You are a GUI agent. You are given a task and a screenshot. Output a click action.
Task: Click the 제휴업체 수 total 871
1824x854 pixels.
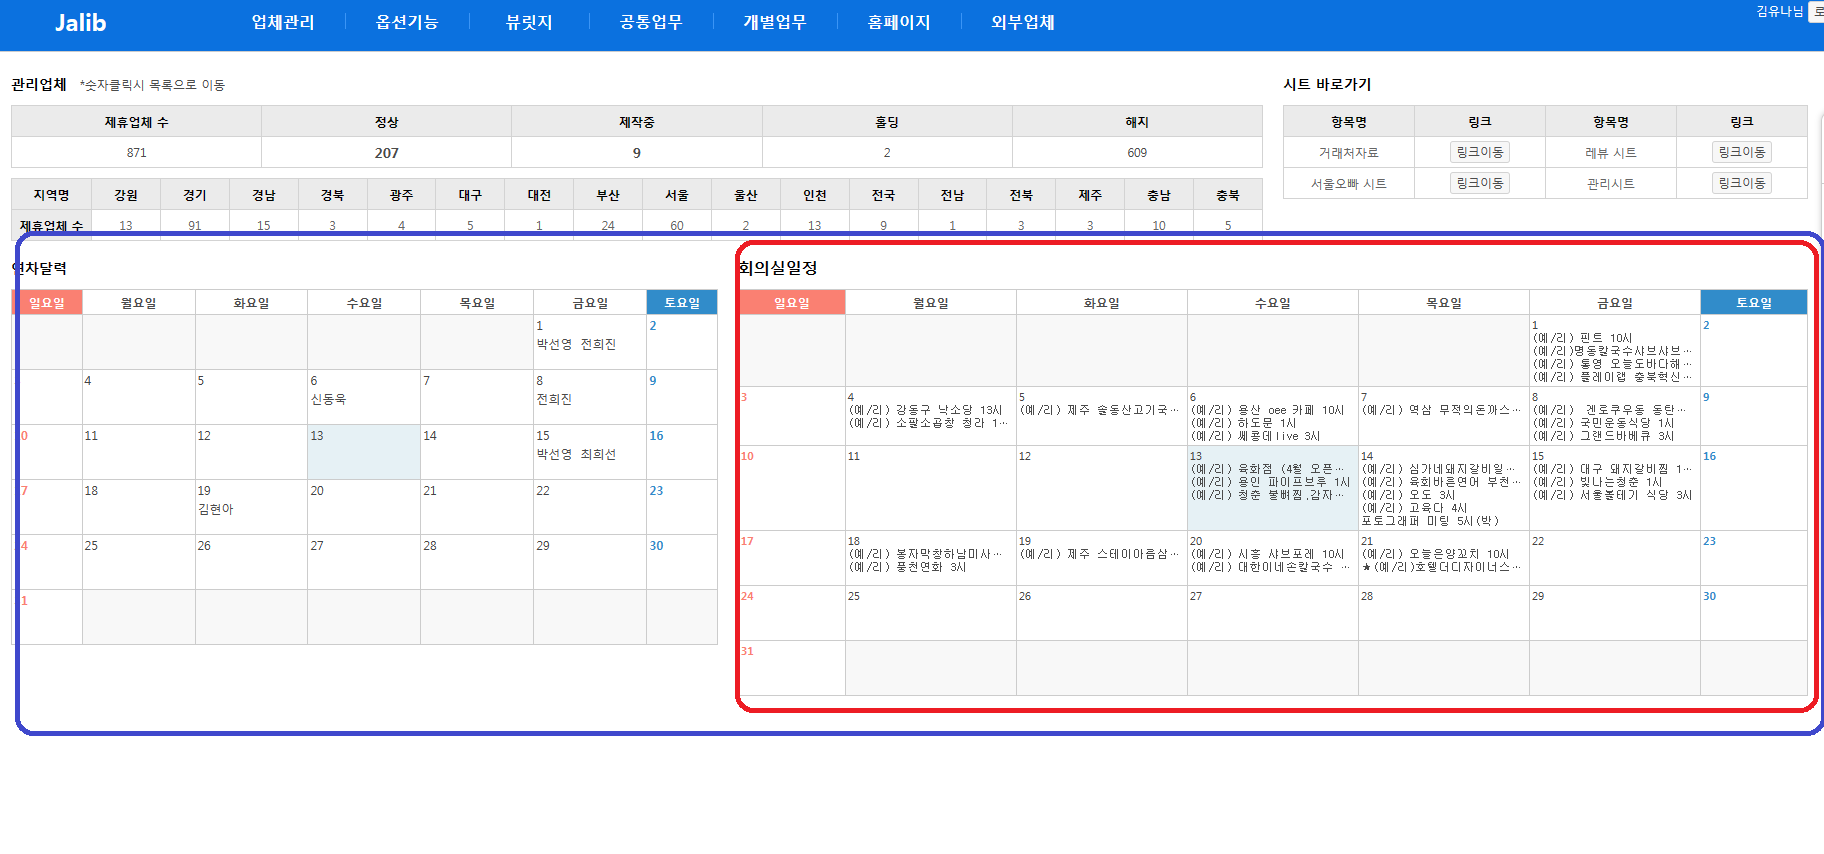click(137, 153)
